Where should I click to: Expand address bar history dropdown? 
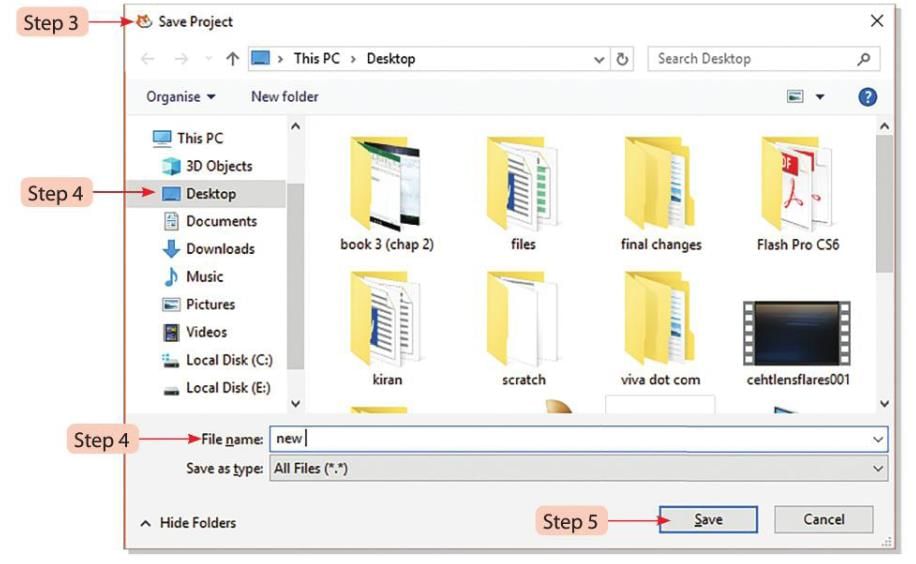click(599, 59)
